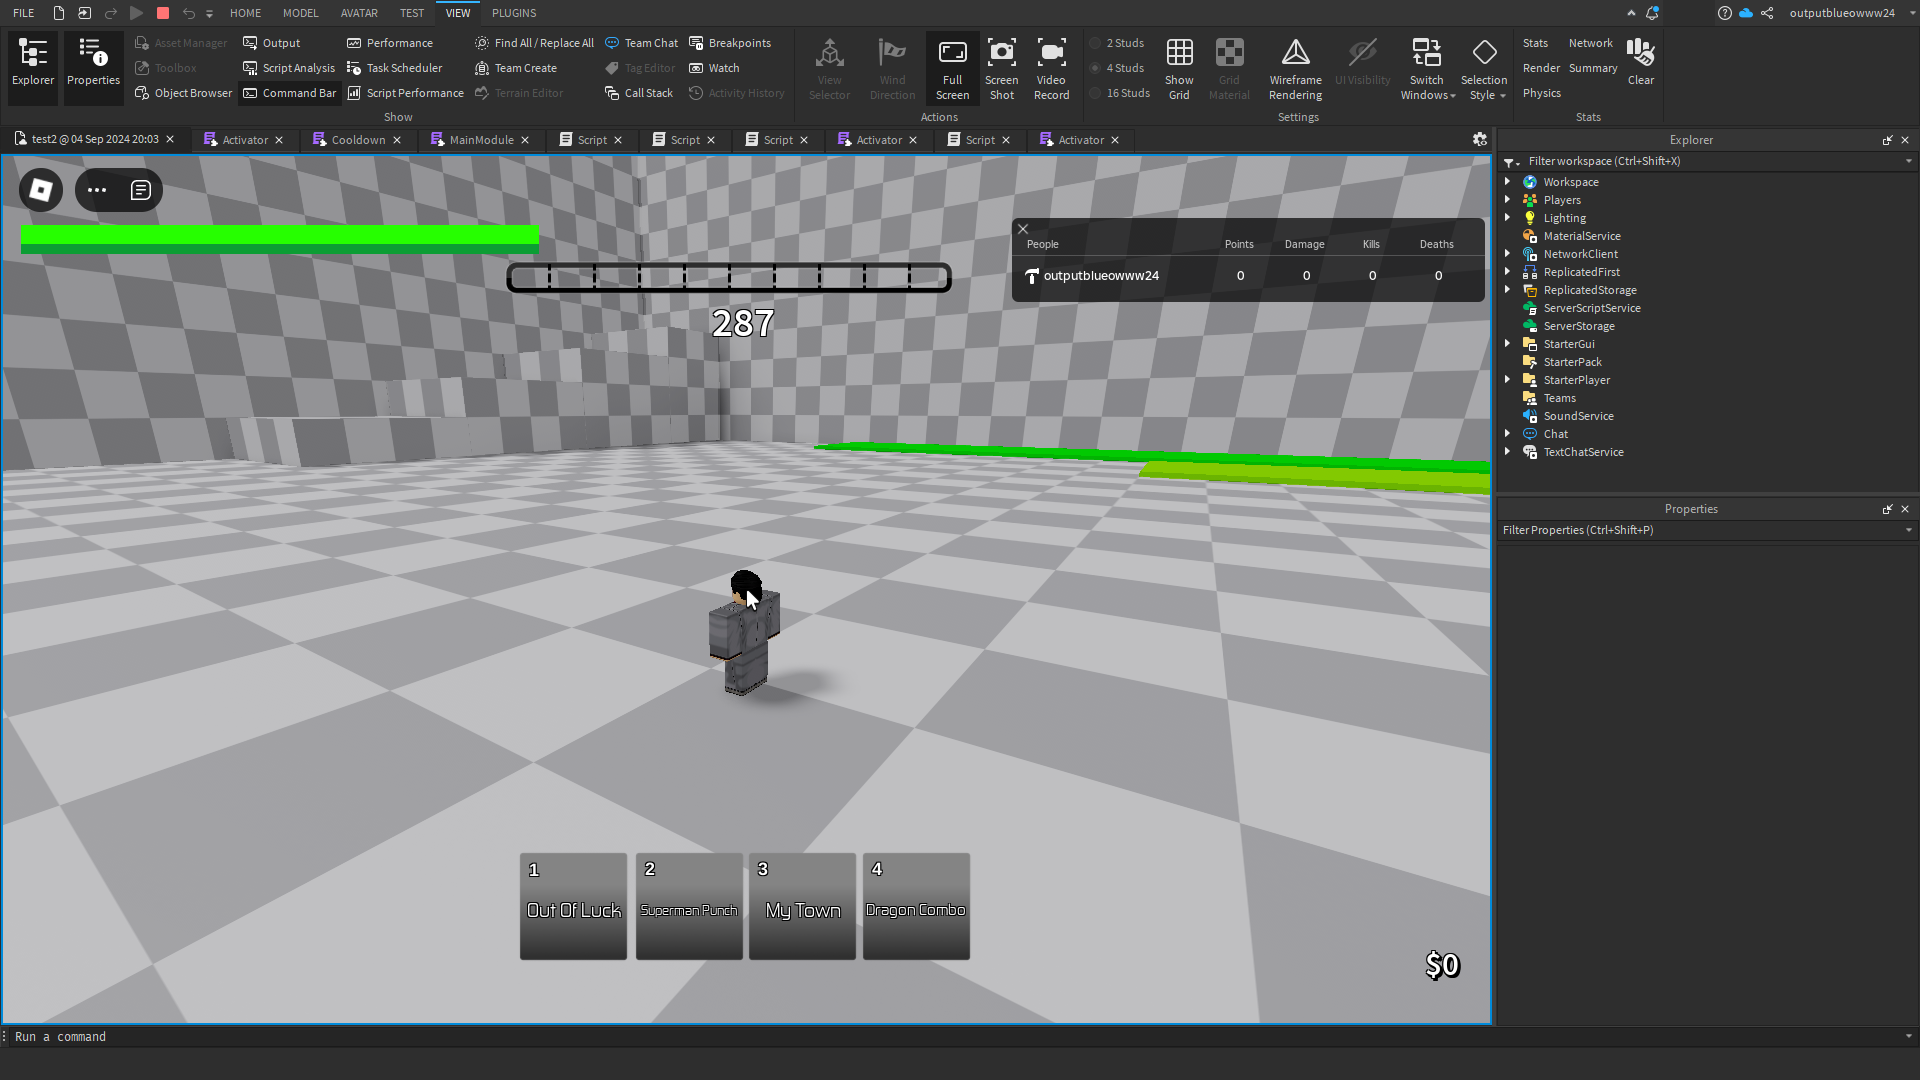The height and width of the screenshot is (1080, 1920).
Task: Expand the Workspace tree node
Action: pos(1507,182)
